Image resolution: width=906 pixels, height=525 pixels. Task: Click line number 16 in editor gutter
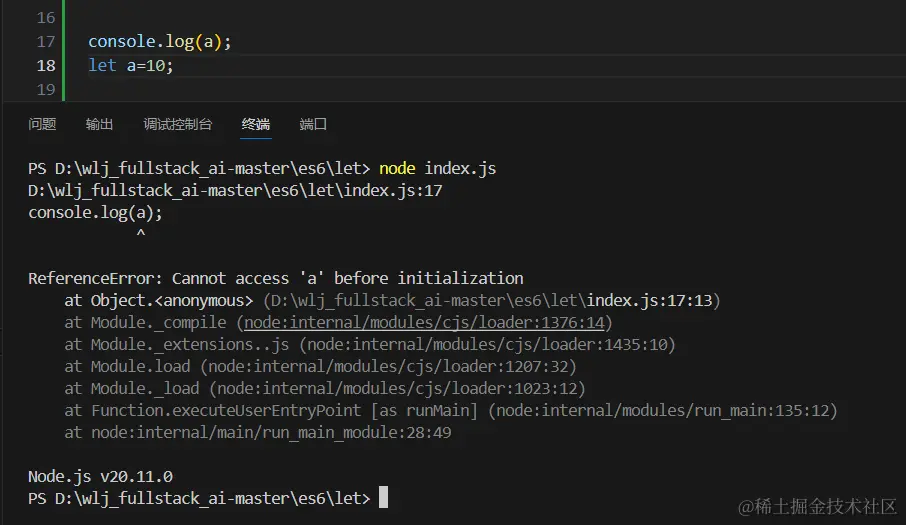tap(46, 18)
